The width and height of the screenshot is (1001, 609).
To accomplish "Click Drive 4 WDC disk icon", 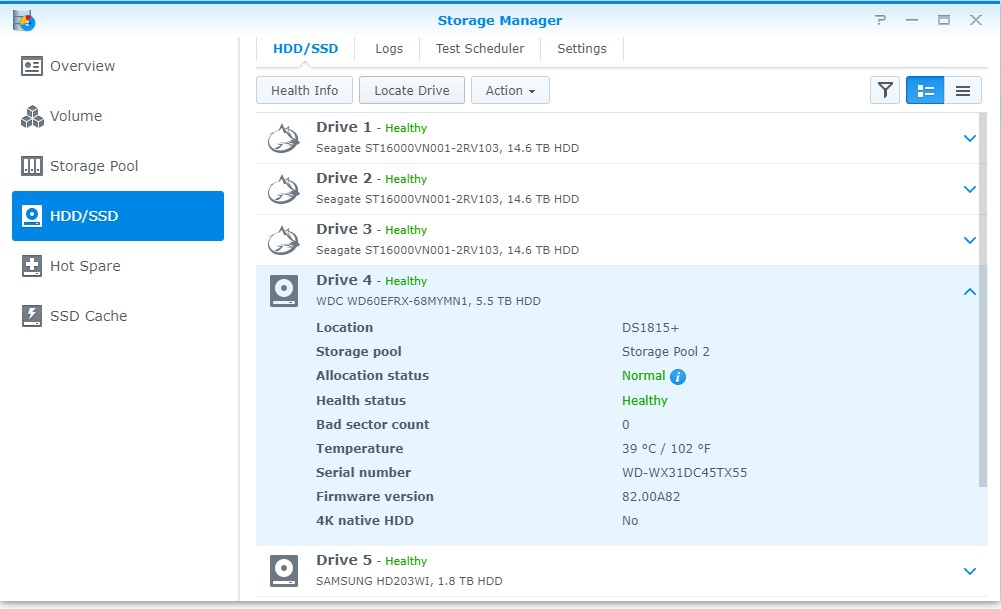I will click(283, 291).
